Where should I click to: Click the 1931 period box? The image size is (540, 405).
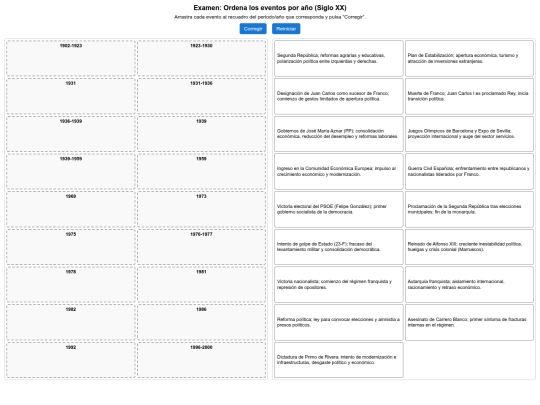pos(71,96)
